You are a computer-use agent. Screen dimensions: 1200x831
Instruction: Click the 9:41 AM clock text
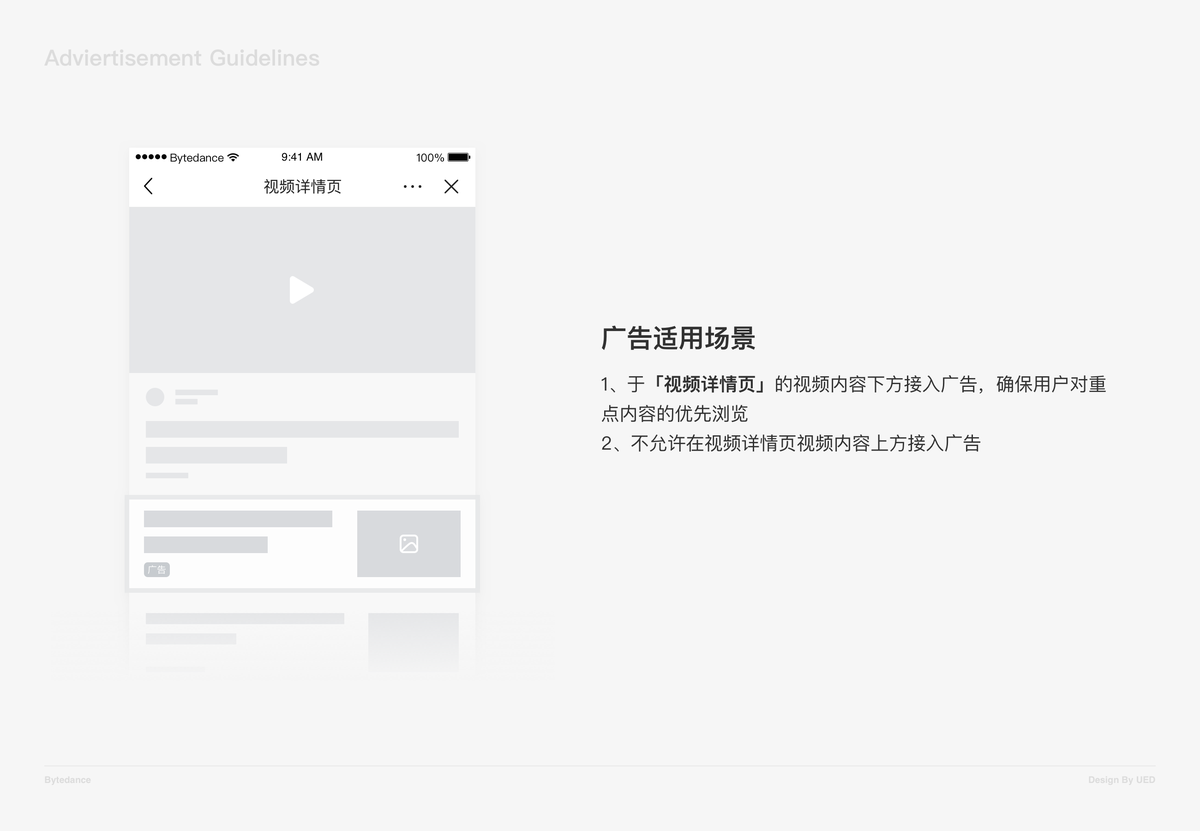click(x=303, y=157)
